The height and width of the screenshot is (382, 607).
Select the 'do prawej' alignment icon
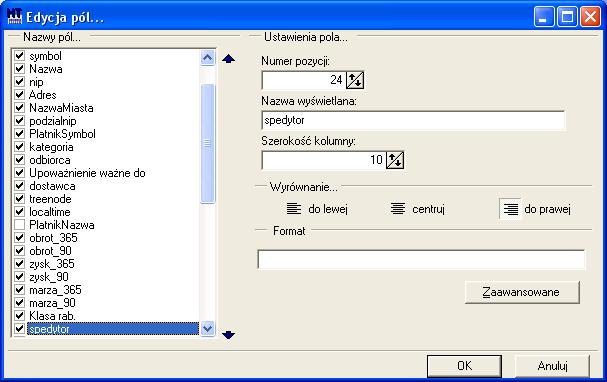tap(510, 209)
